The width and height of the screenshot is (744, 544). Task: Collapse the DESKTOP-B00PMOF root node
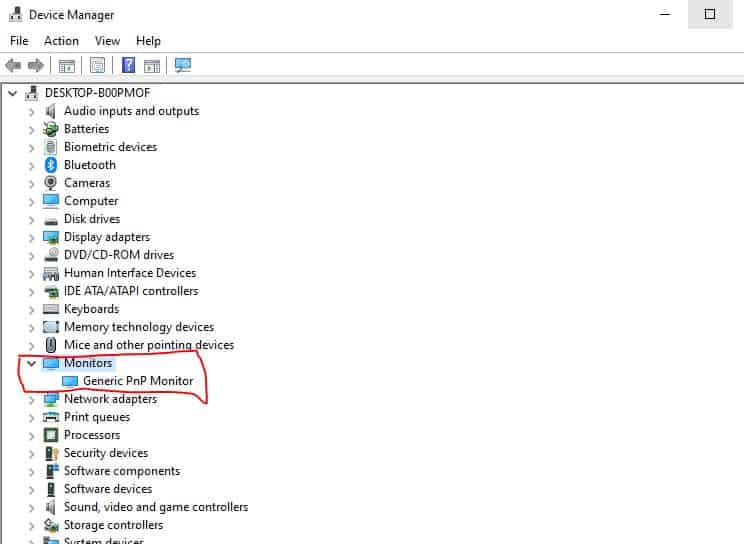tap(13, 93)
